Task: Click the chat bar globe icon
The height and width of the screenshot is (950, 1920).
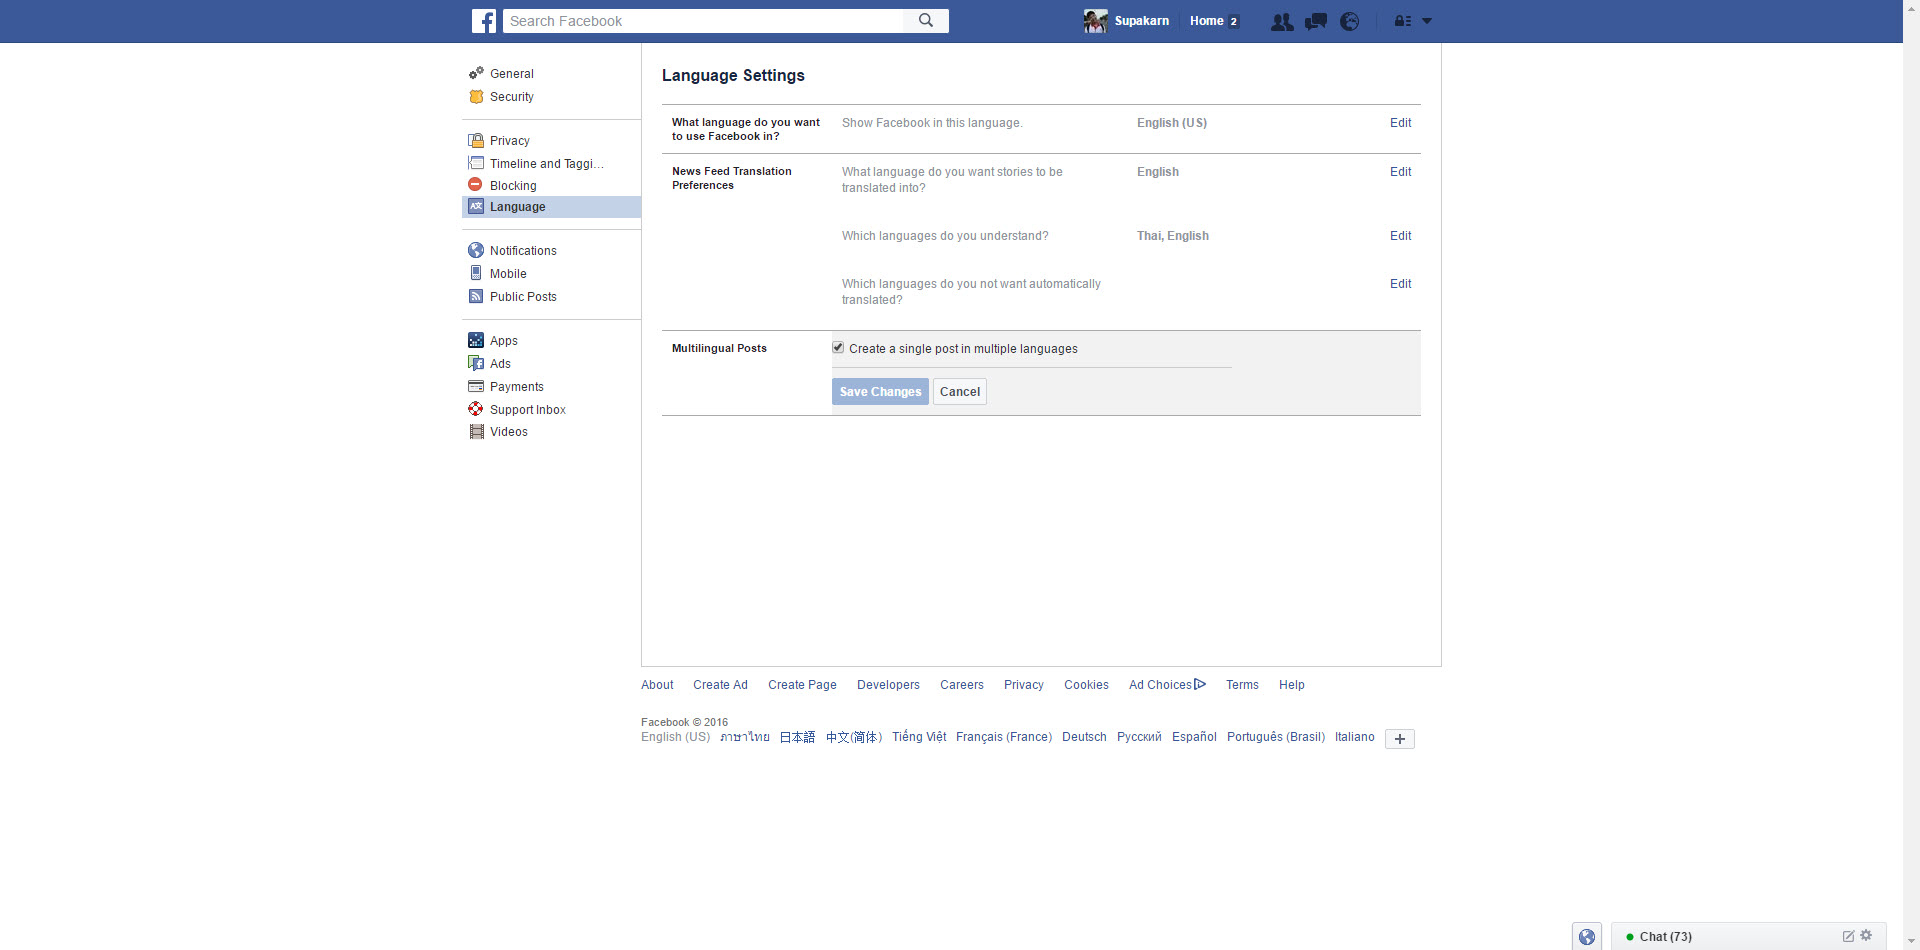Action: [x=1587, y=937]
